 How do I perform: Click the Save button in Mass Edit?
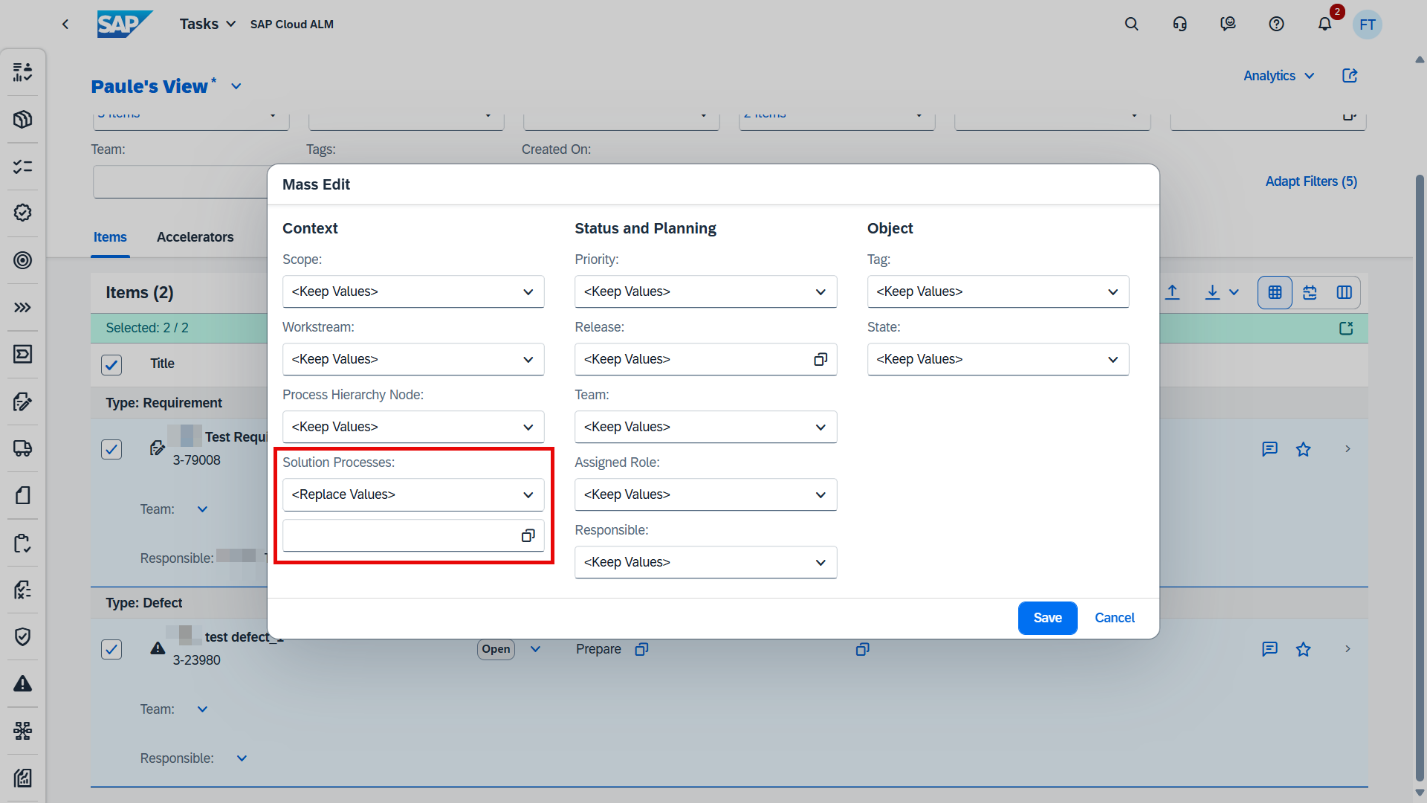pos(1047,618)
